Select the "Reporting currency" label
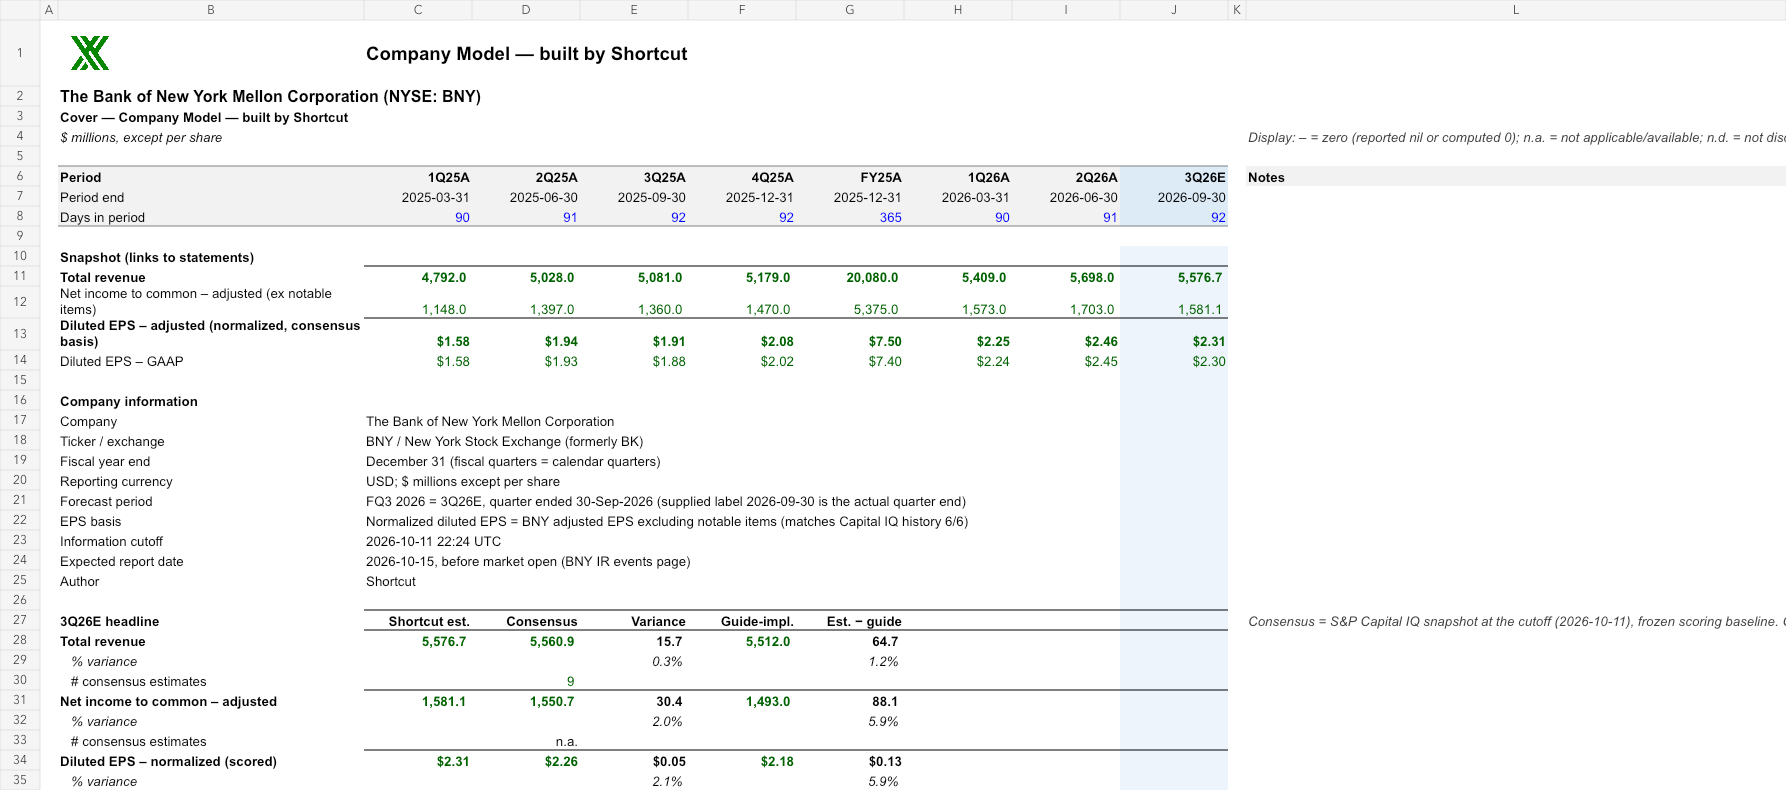 point(116,481)
